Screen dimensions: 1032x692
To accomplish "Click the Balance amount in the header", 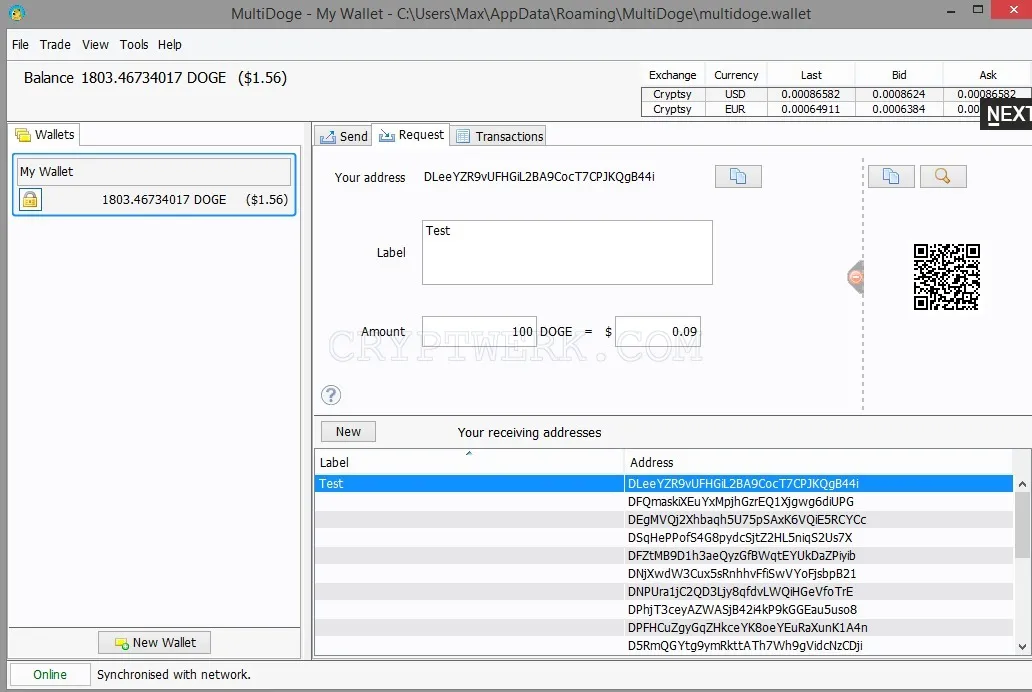I will click(153, 78).
